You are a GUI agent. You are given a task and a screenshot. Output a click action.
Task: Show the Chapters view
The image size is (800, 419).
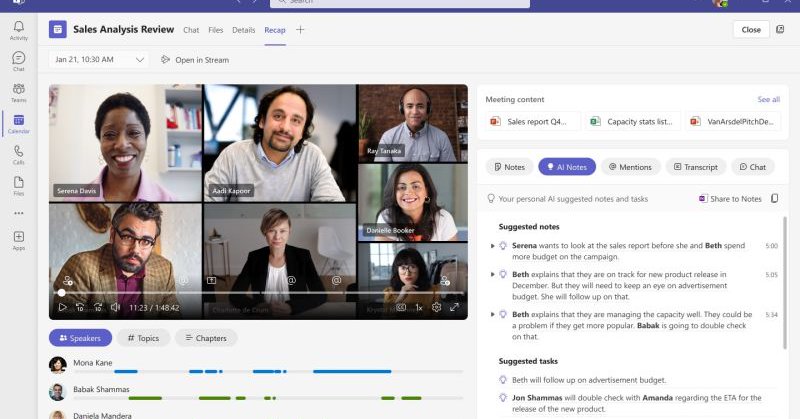tap(206, 338)
